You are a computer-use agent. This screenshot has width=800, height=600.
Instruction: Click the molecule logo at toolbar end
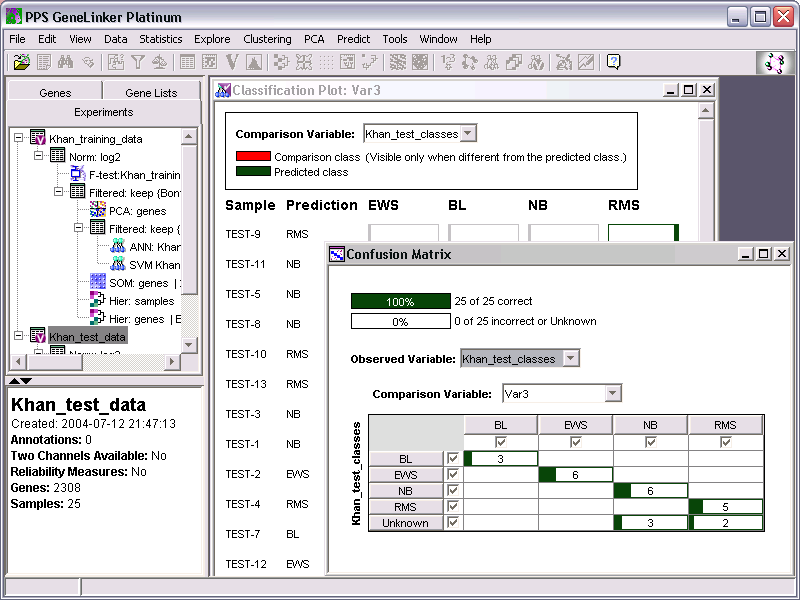tap(774, 63)
